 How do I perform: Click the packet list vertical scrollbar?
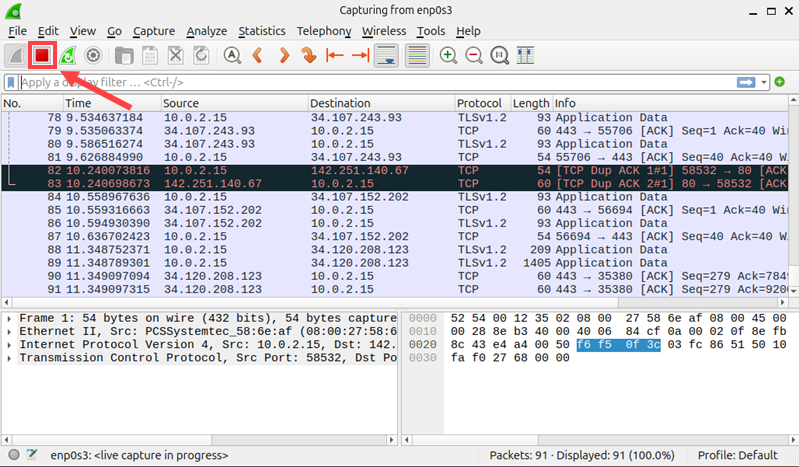(793, 196)
